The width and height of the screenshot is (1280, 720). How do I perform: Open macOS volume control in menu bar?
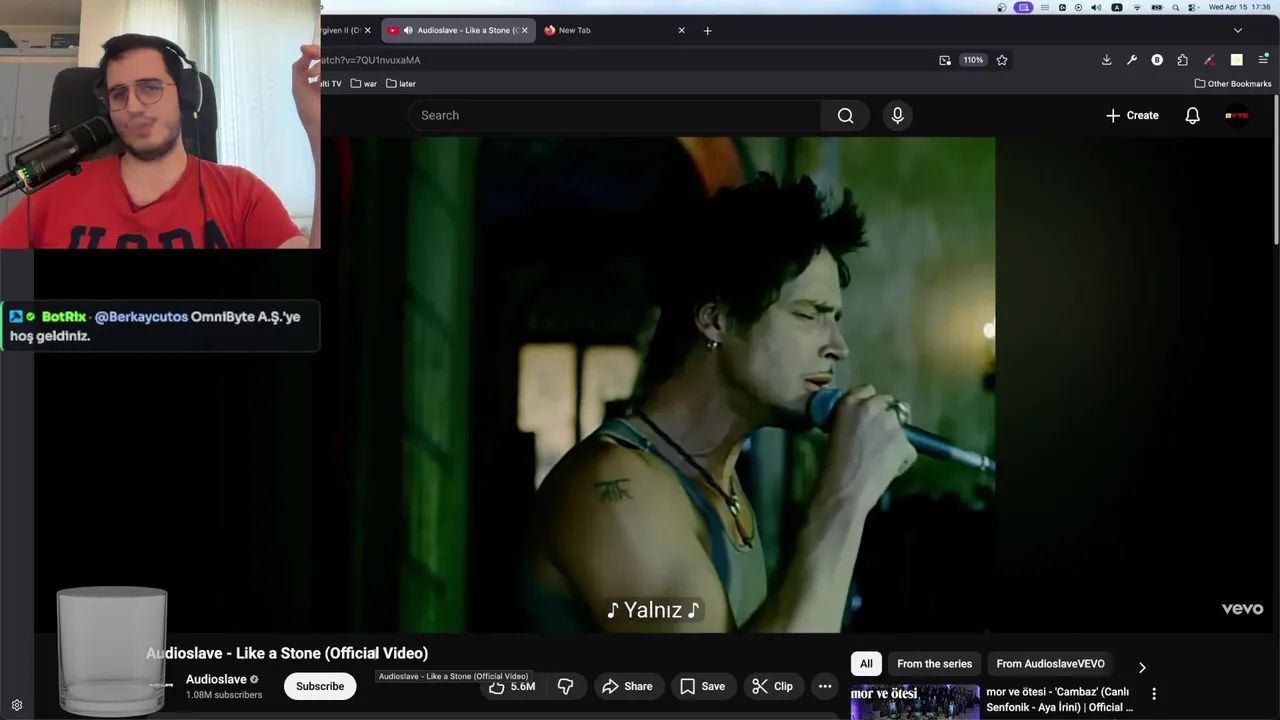coord(1096,7)
